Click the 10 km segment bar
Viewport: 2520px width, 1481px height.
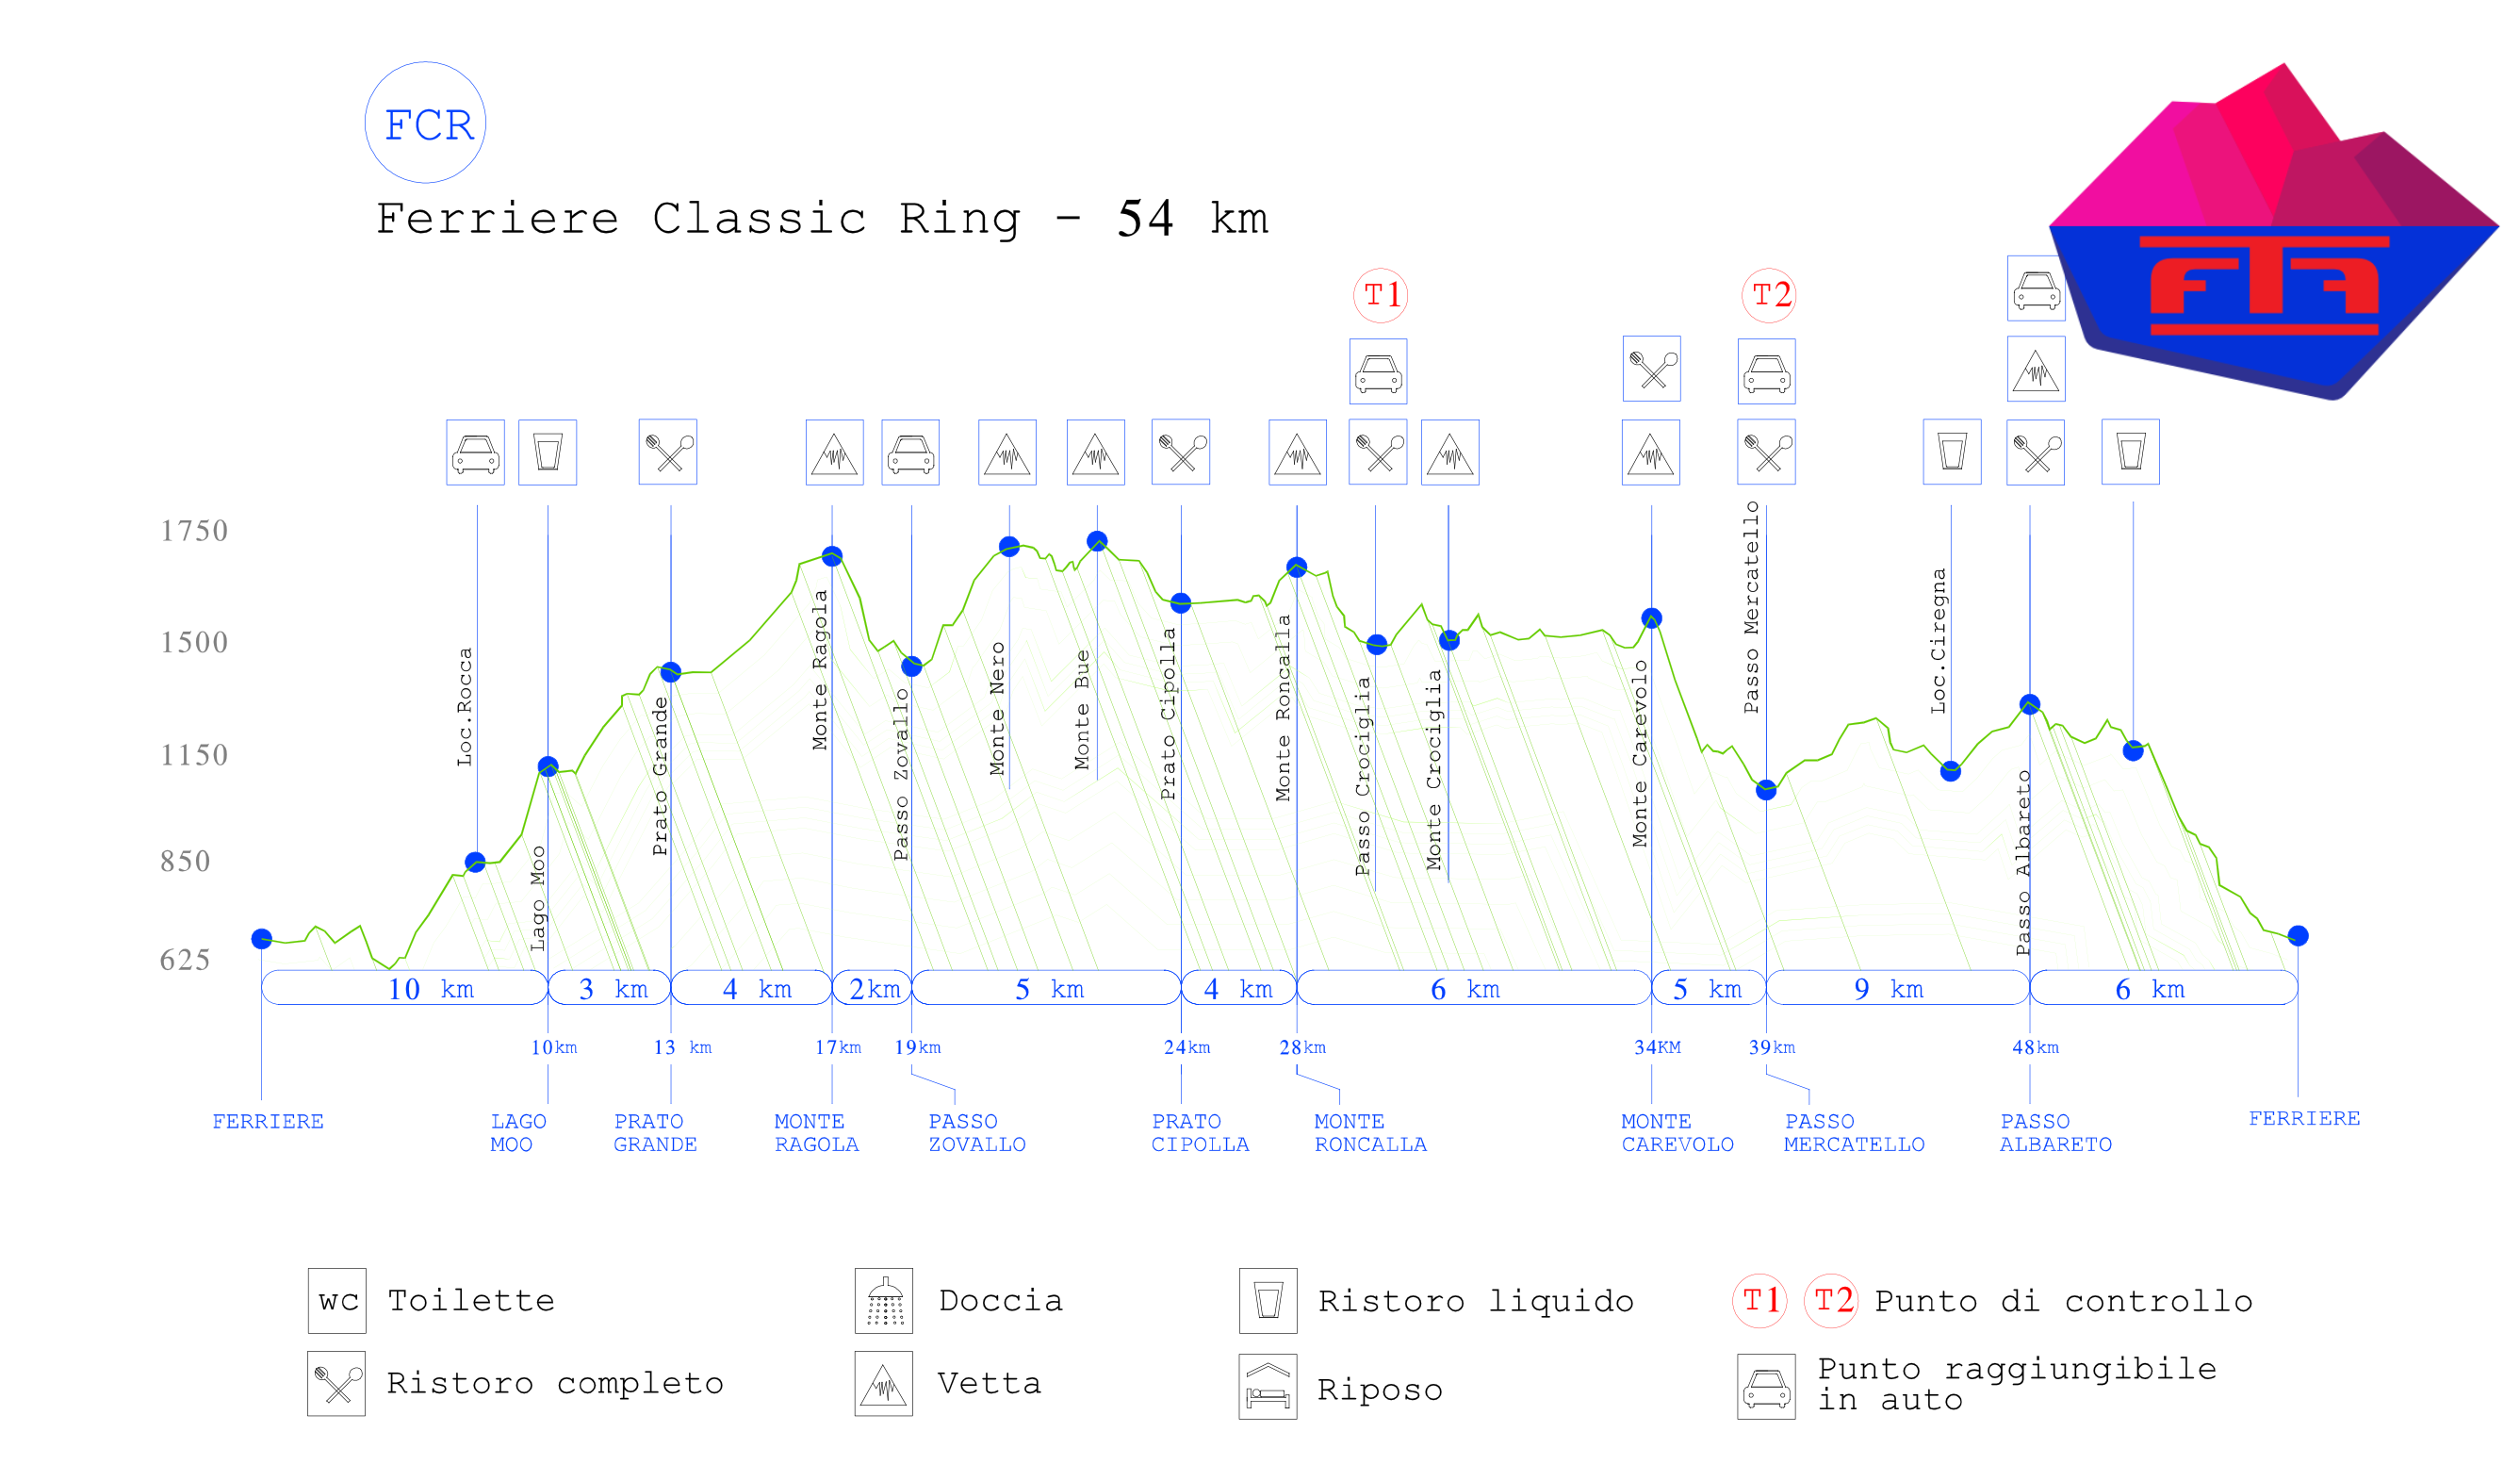tap(405, 988)
